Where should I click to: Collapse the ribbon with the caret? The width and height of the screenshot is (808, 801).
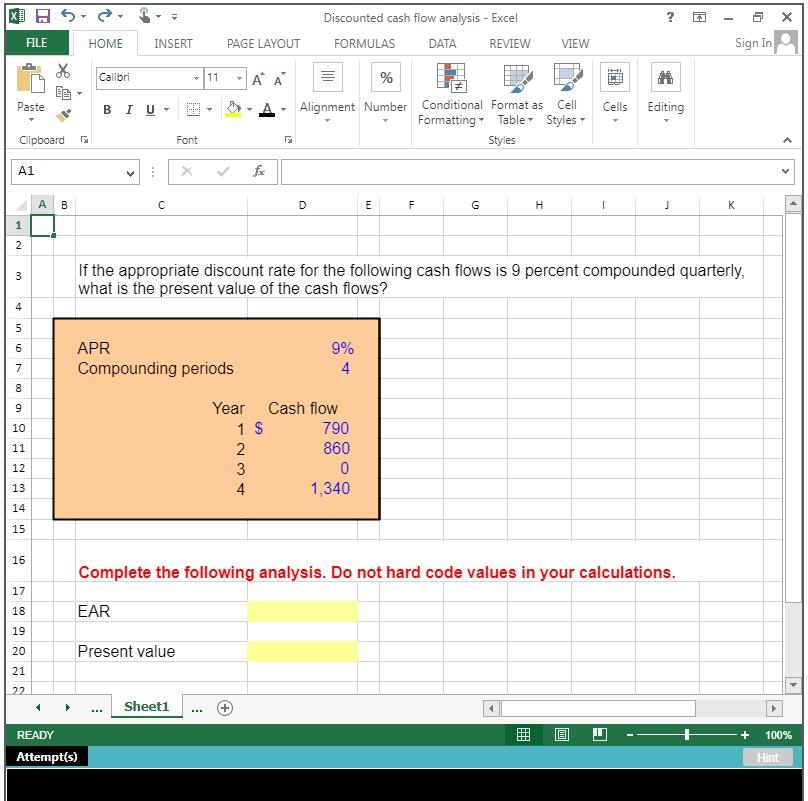(x=787, y=140)
